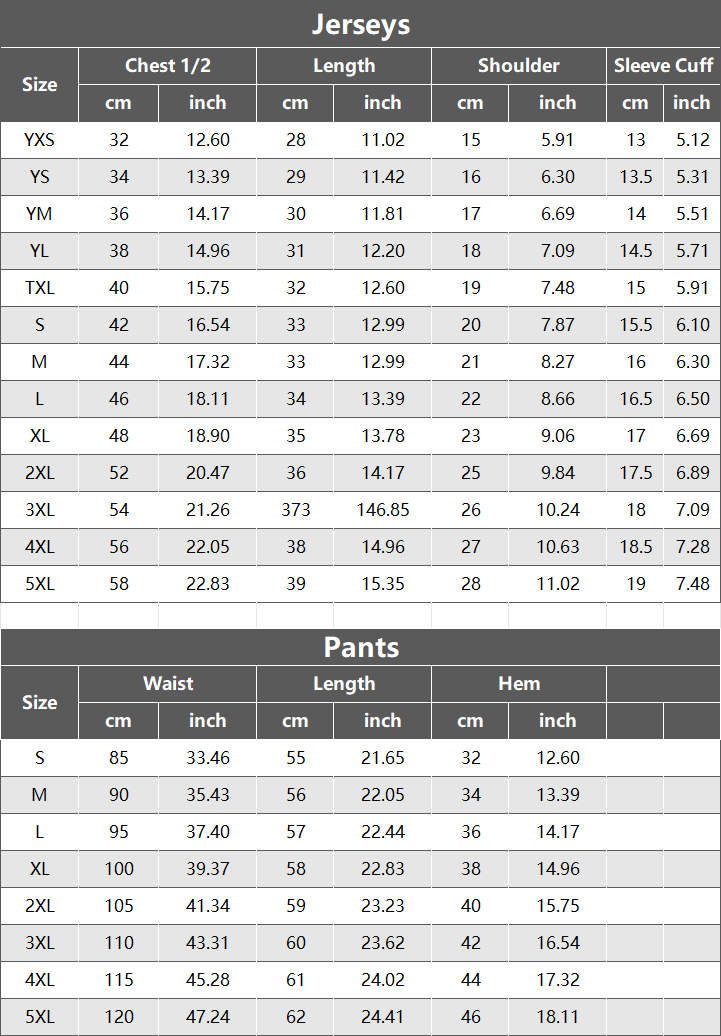
Task: Select the "Chest 1/2" column header
Action: click(x=167, y=66)
